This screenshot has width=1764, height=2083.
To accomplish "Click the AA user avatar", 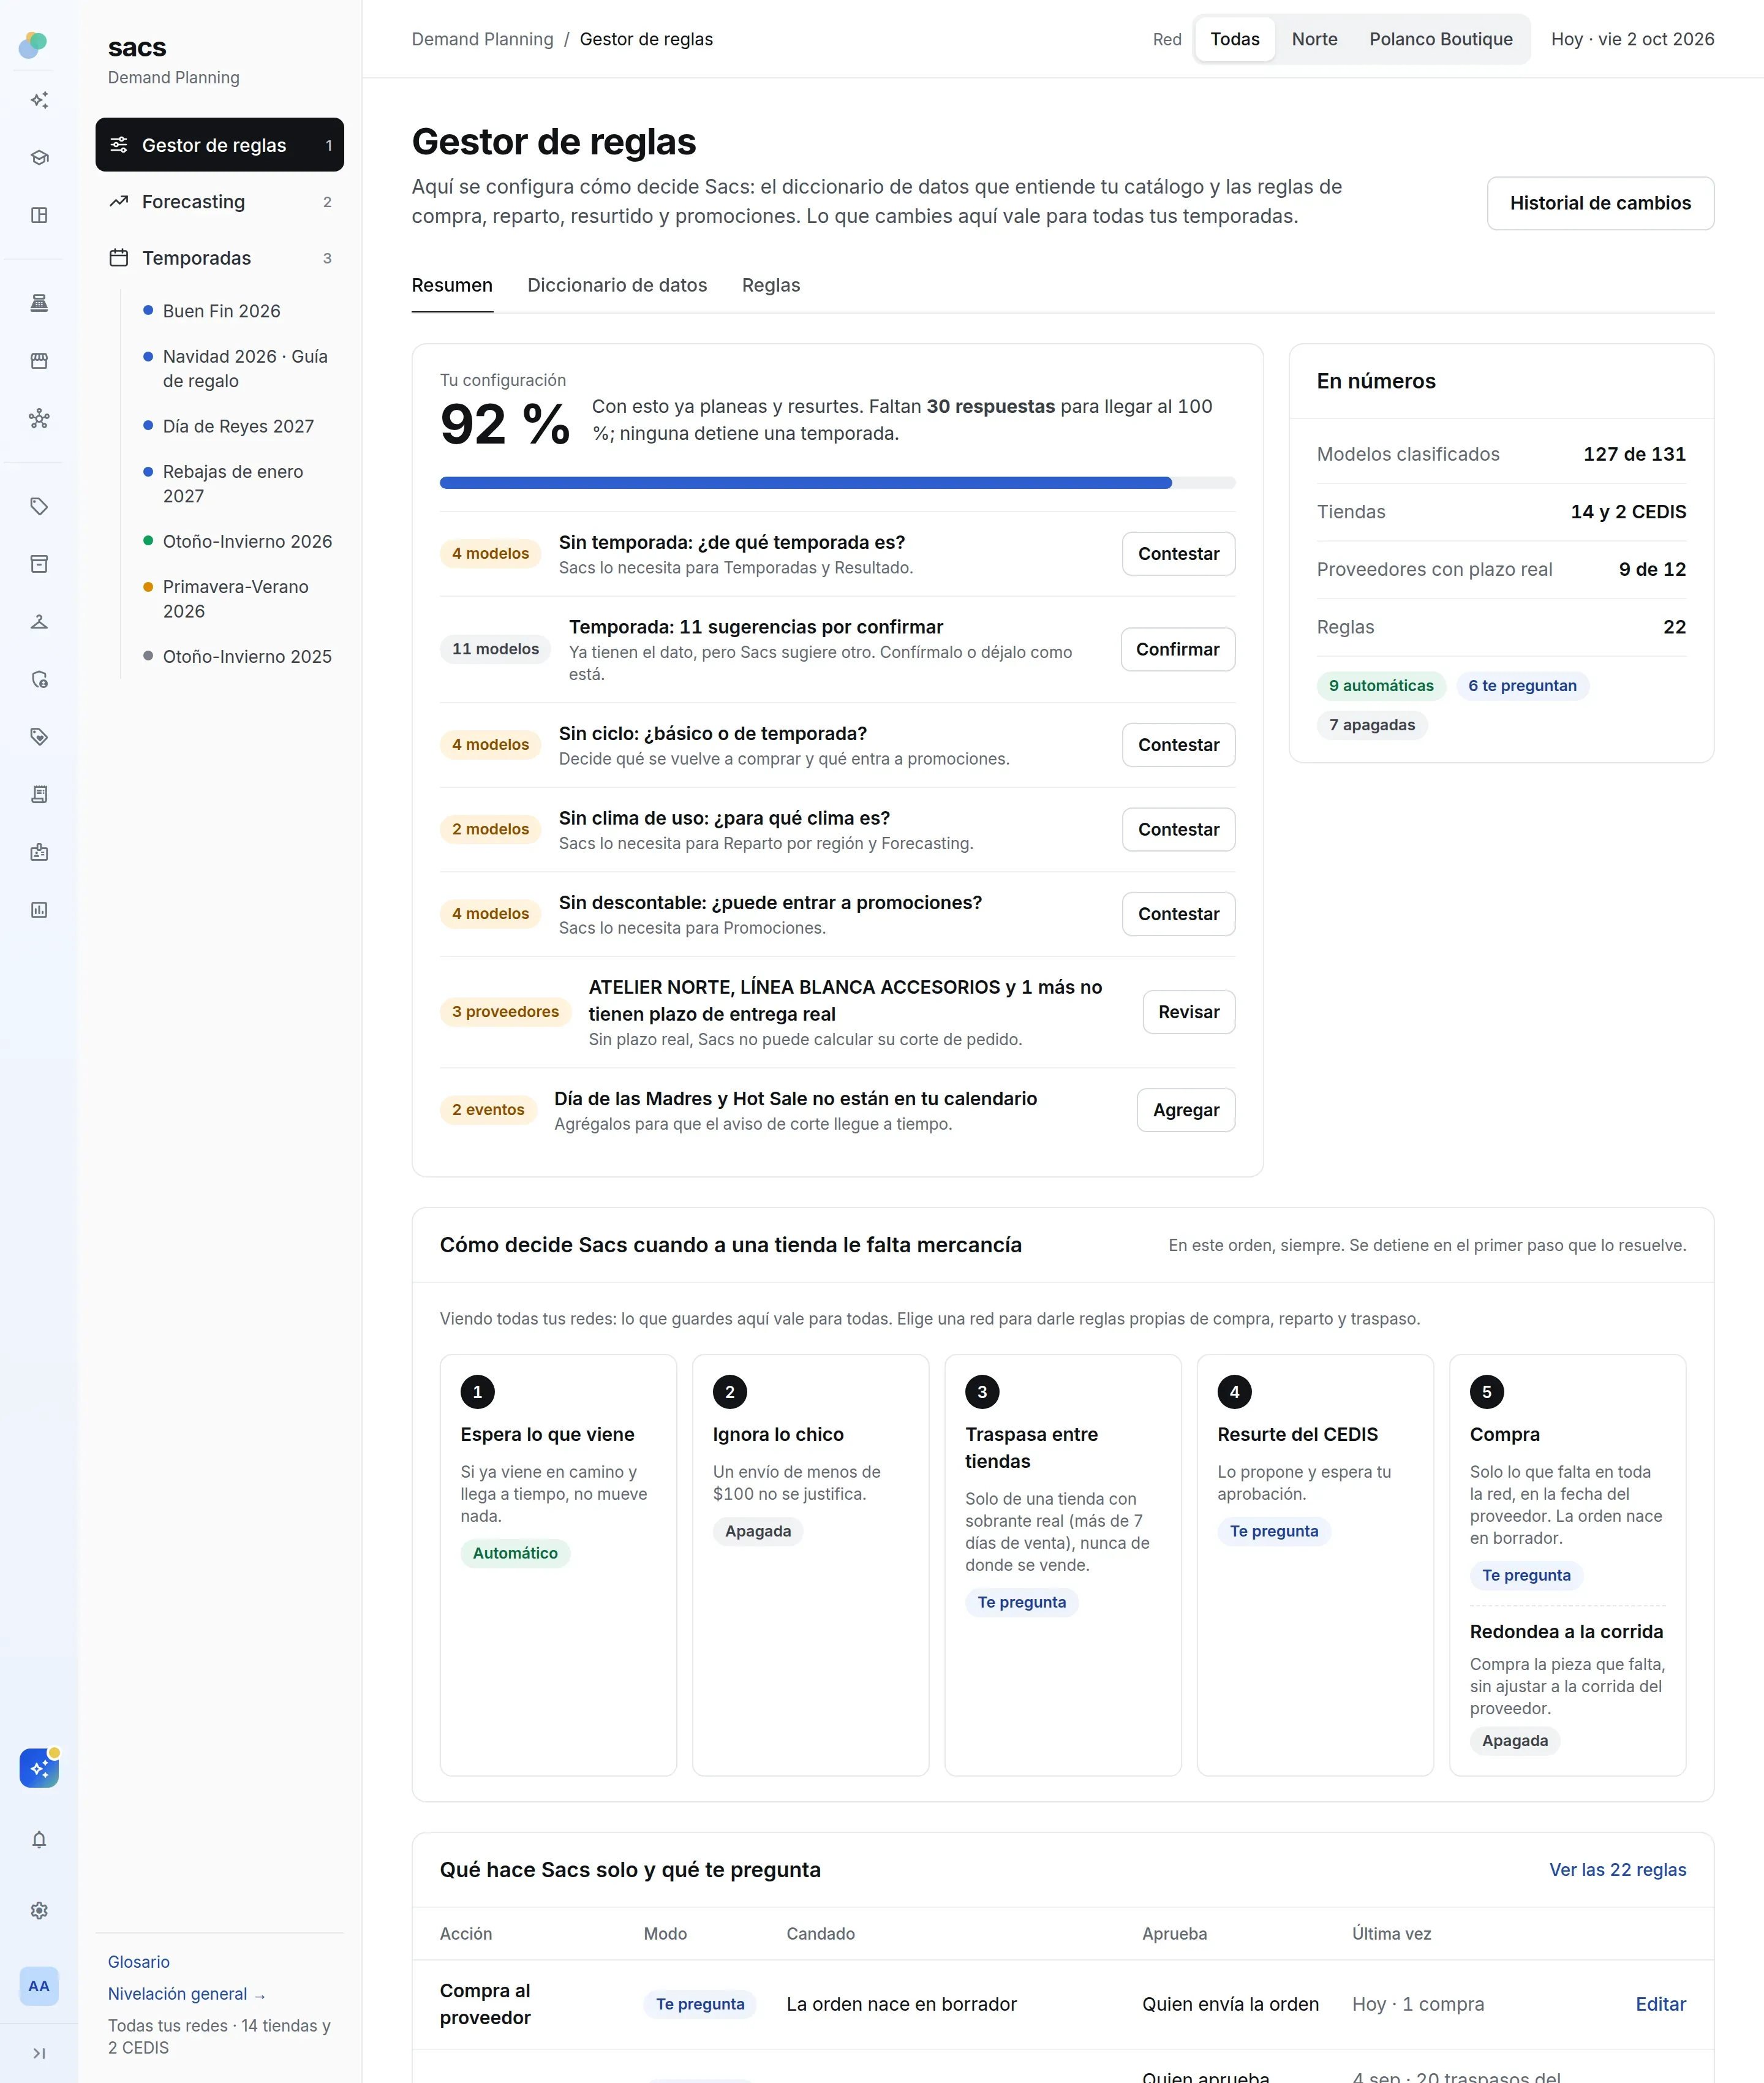I will pos(39,1986).
